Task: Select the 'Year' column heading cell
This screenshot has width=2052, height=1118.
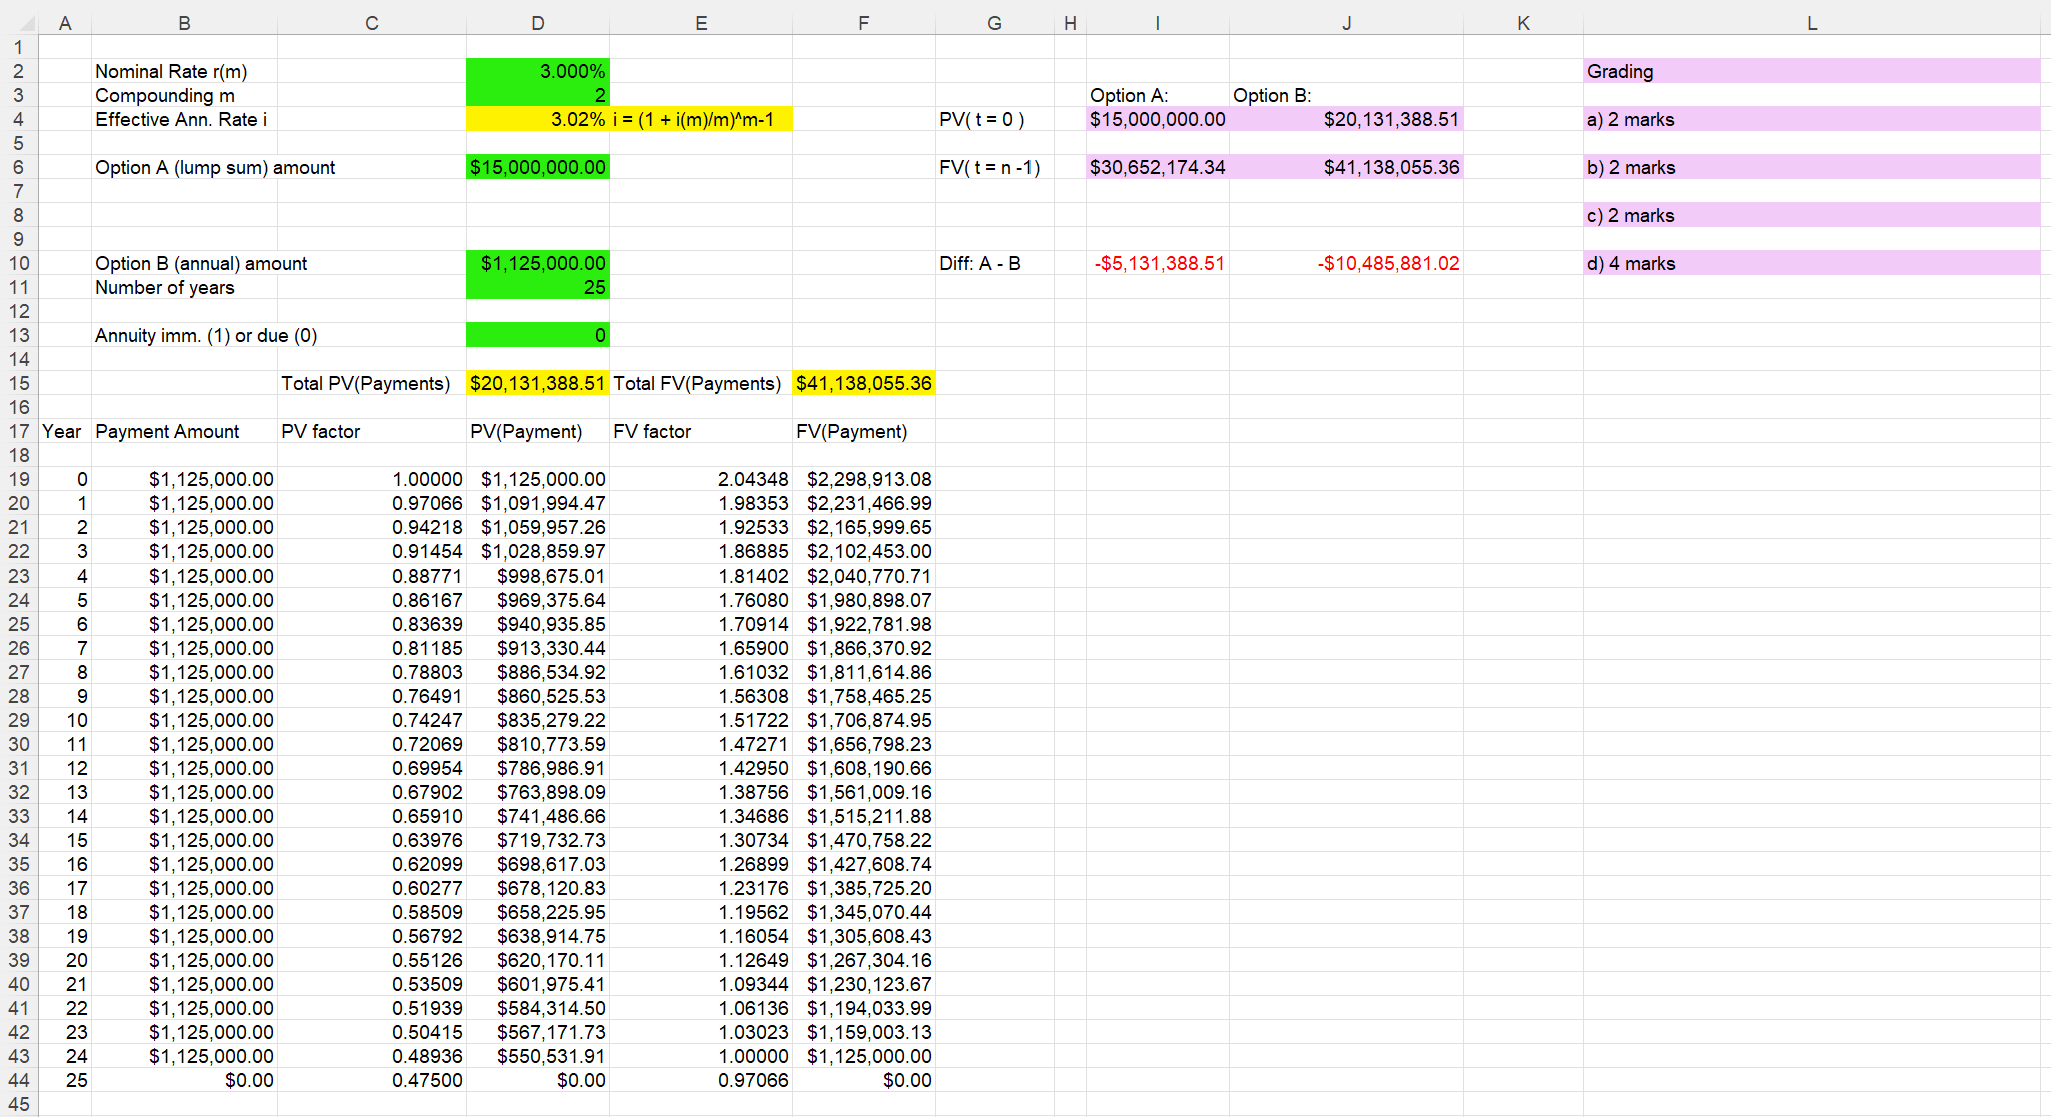Action: point(65,431)
